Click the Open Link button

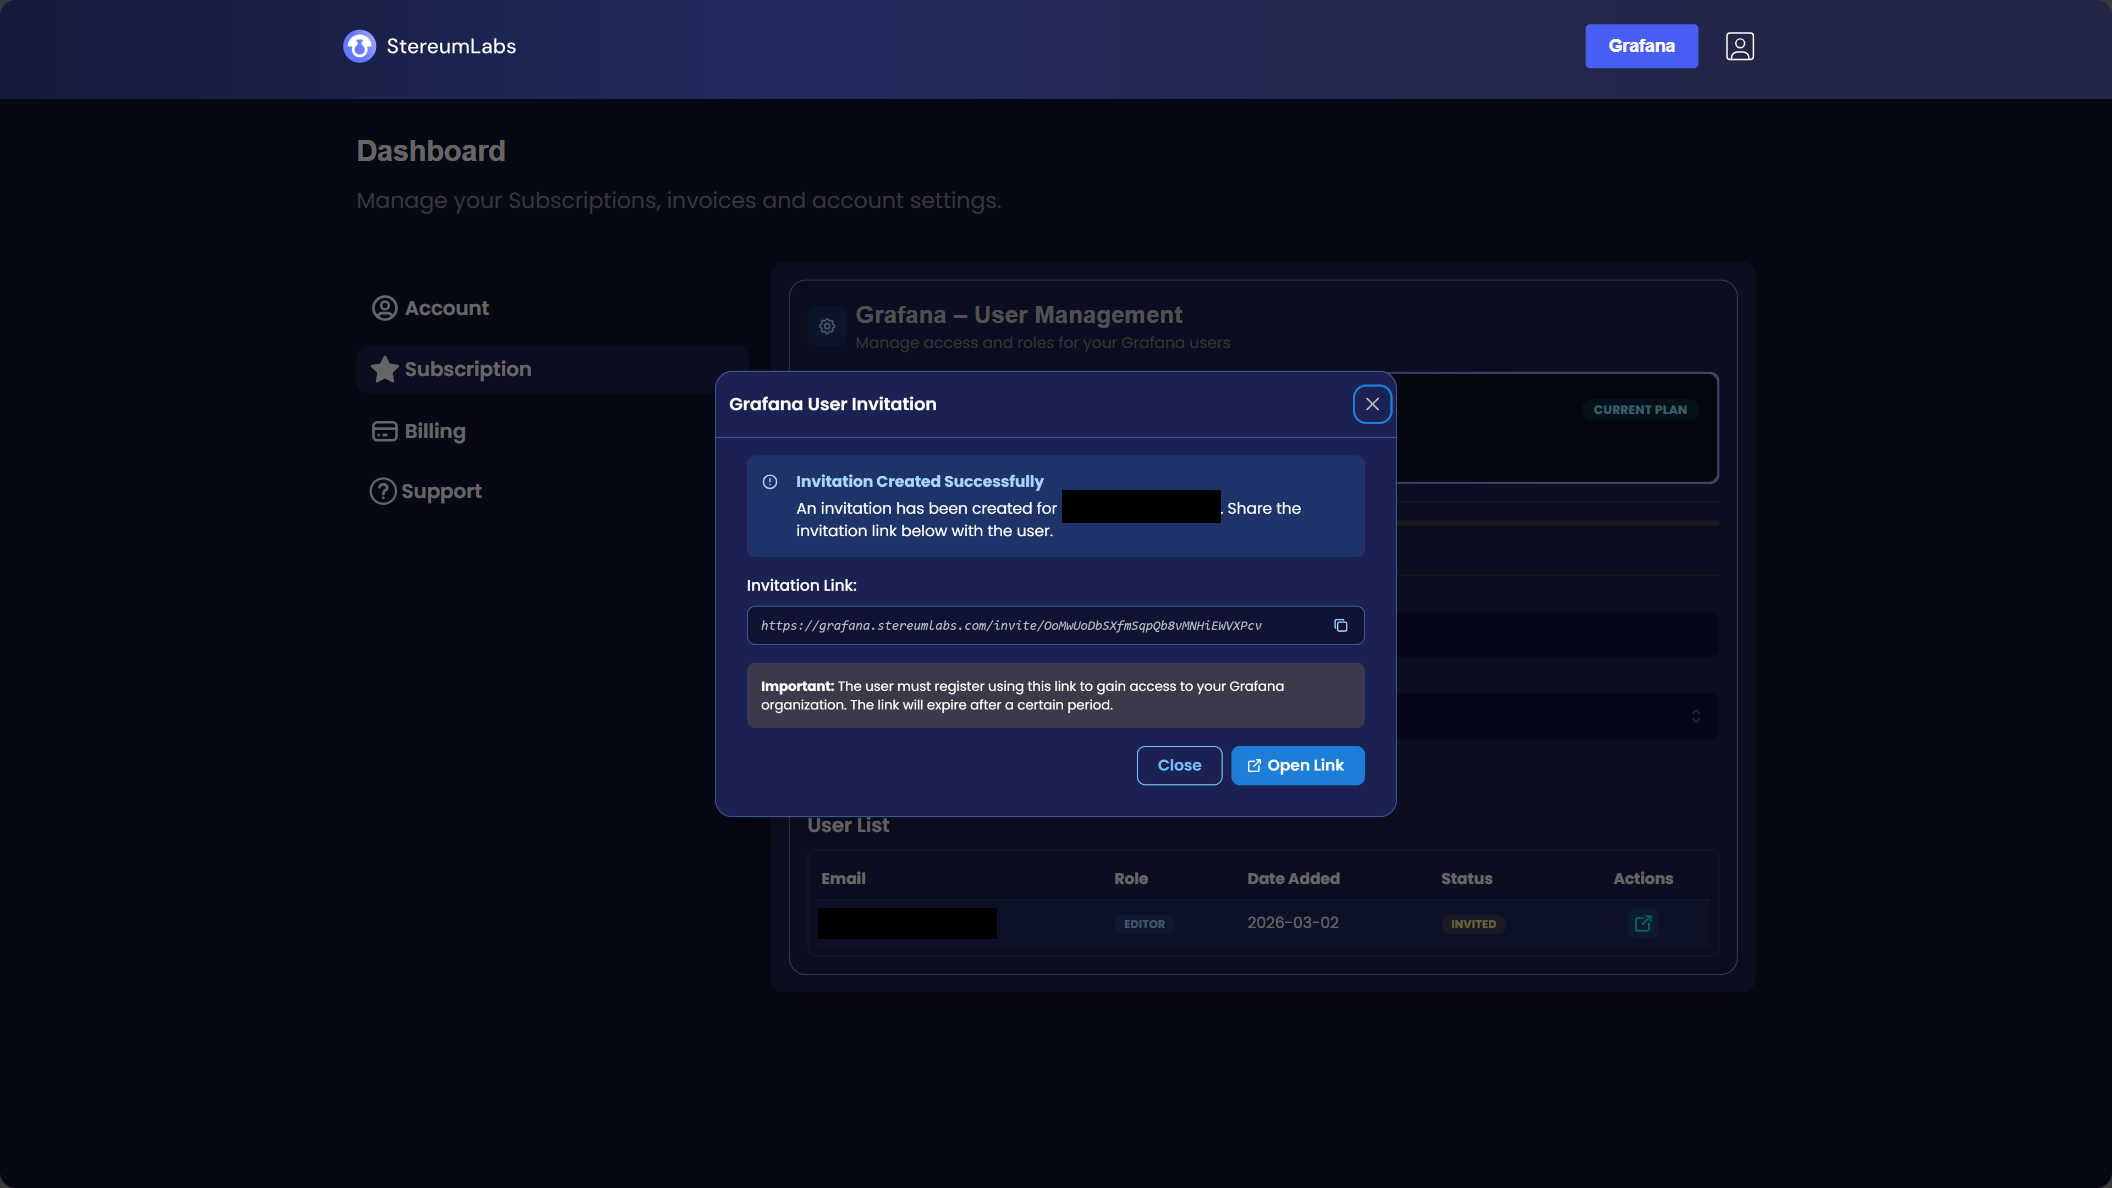tap(1297, 765)
